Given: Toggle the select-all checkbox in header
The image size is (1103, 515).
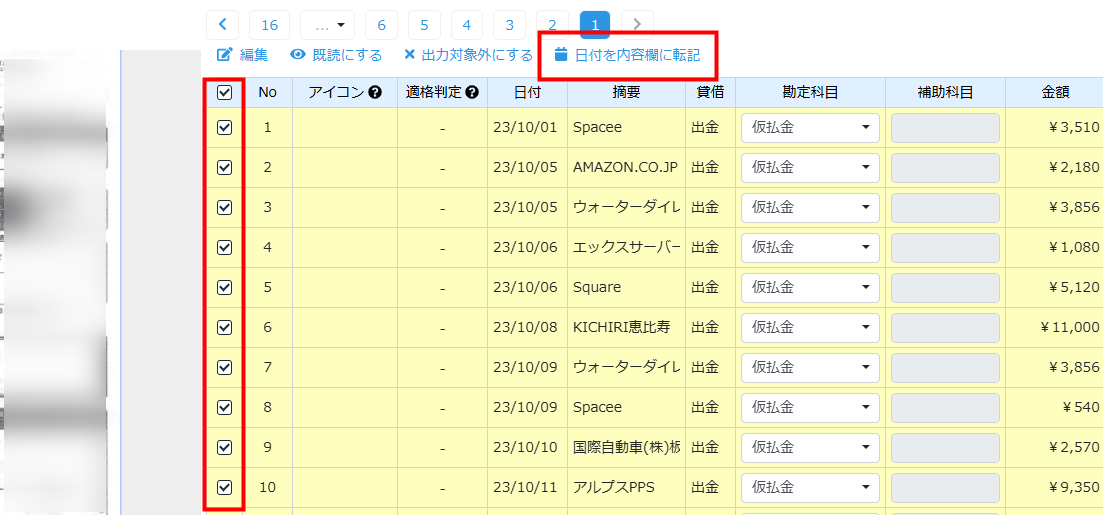Looking at the screenshot, I should tap(225, 93).
